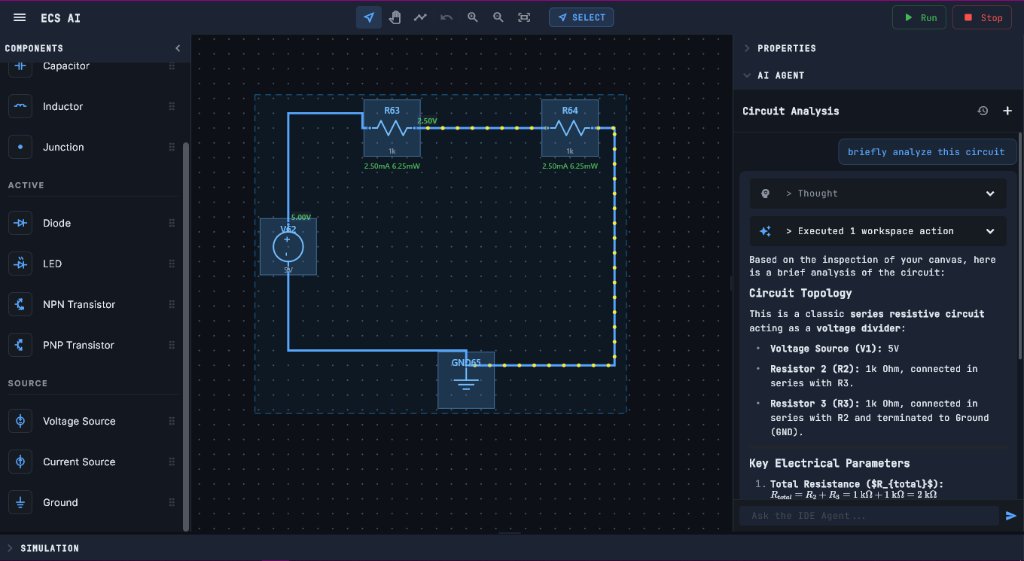Screen dimensions: 1024x561
Task: Click the Circuit Topology heading
Action: coord(800,293)
